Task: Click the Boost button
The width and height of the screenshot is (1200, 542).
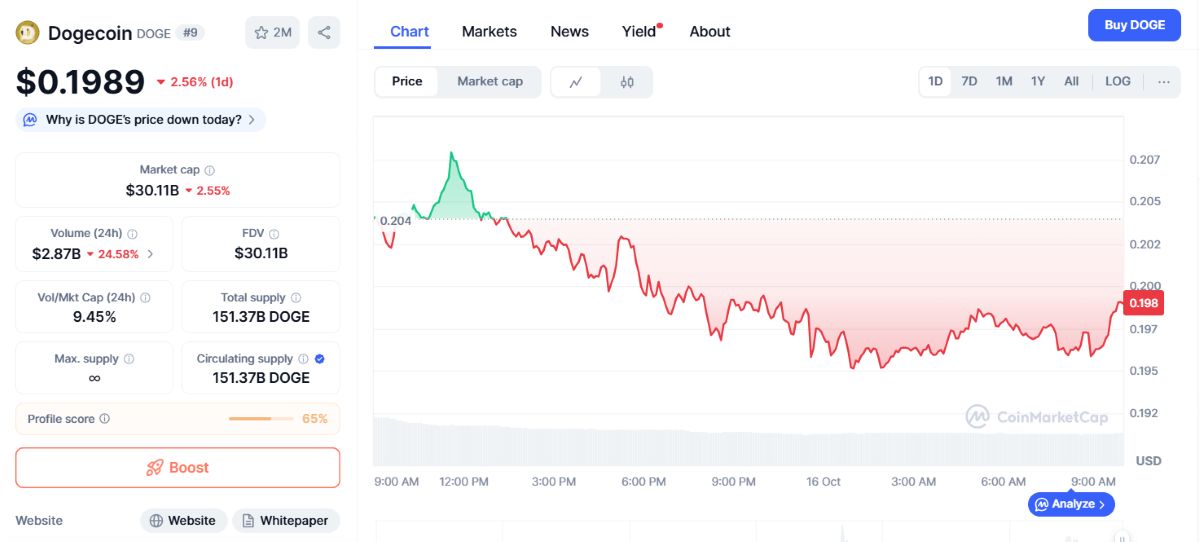Action: tap(178, 468)
